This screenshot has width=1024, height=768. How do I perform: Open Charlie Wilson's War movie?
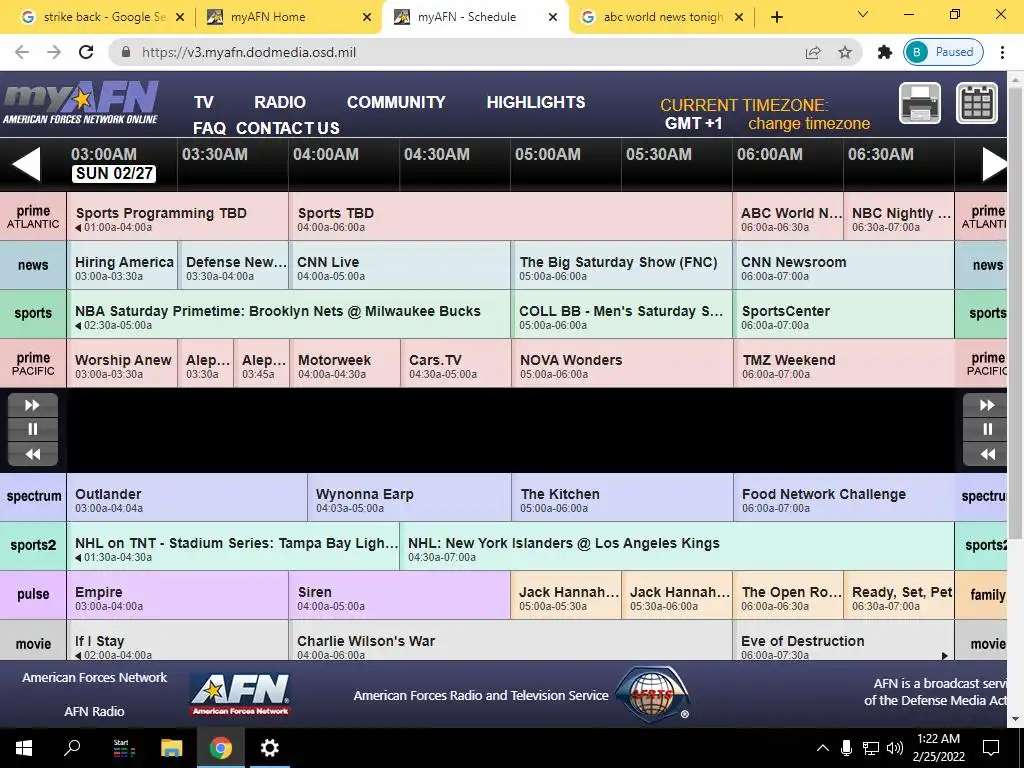pyautogui.click(x=511, y=640)
